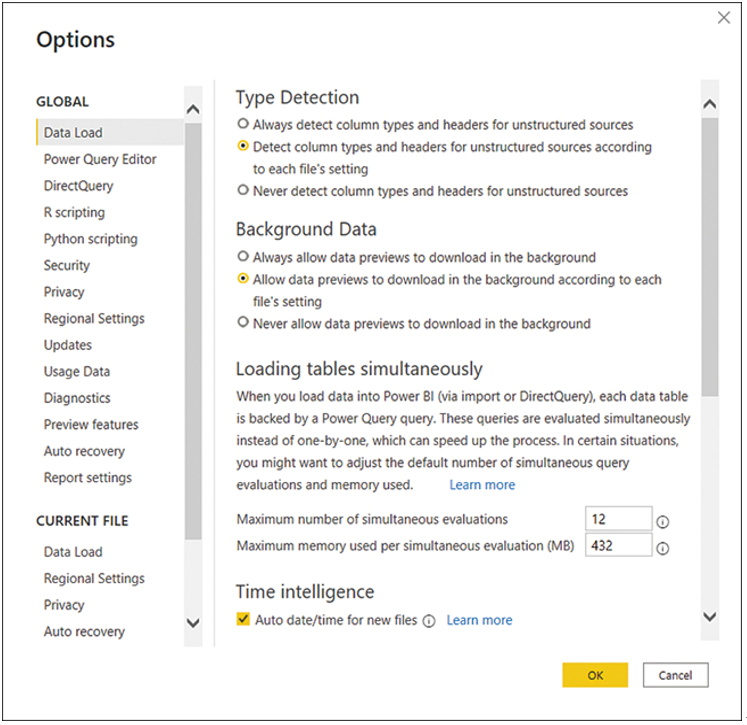
Task: Click content pane scroll down arrow
Action: point(710,617)
